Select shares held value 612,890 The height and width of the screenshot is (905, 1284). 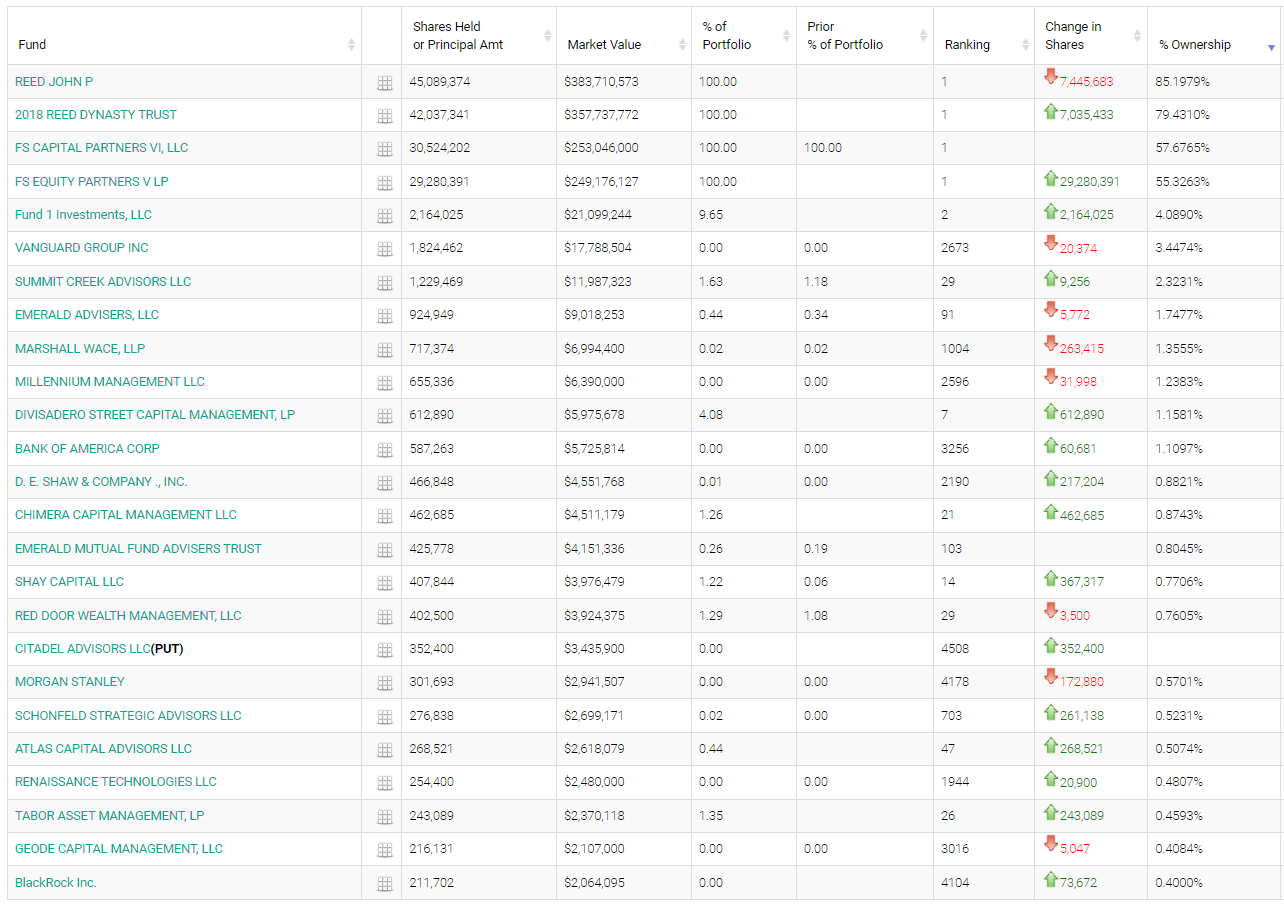tap(432, 415)
